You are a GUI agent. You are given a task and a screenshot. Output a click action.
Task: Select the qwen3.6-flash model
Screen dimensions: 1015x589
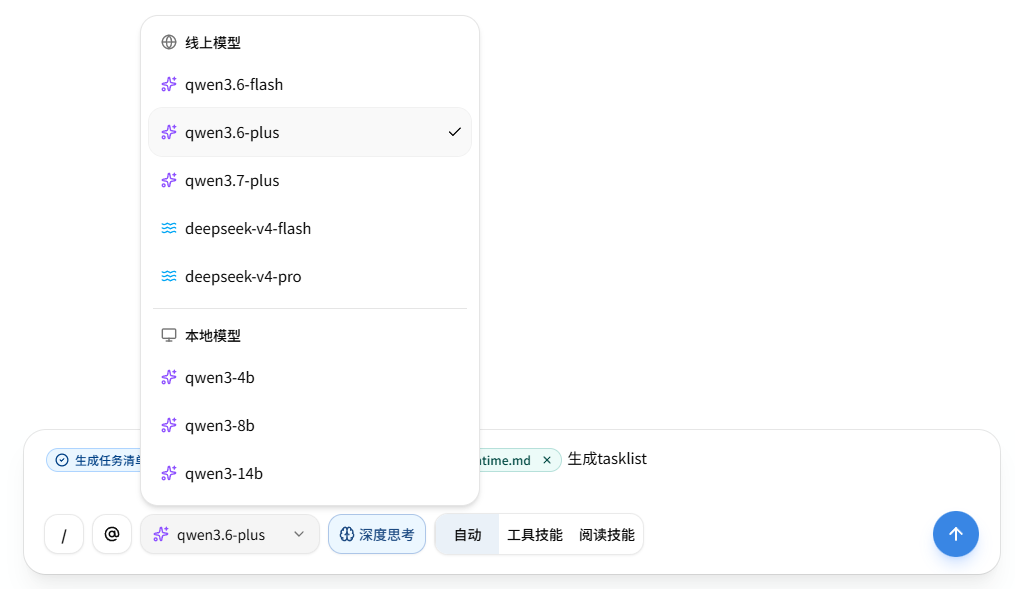click(309, 84)
